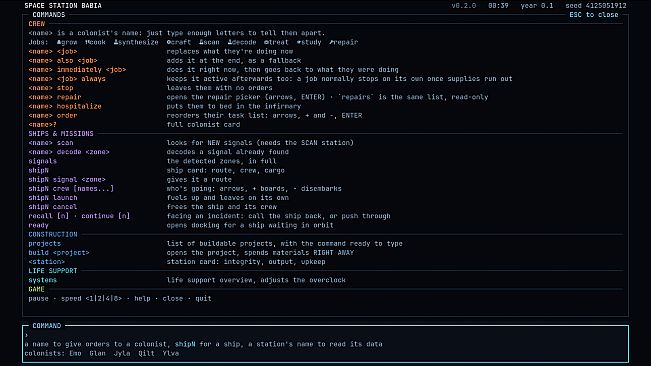Click the text 'puts them to bed in the infirmary'
Screen dimensions: 651x366
point(234,106)
